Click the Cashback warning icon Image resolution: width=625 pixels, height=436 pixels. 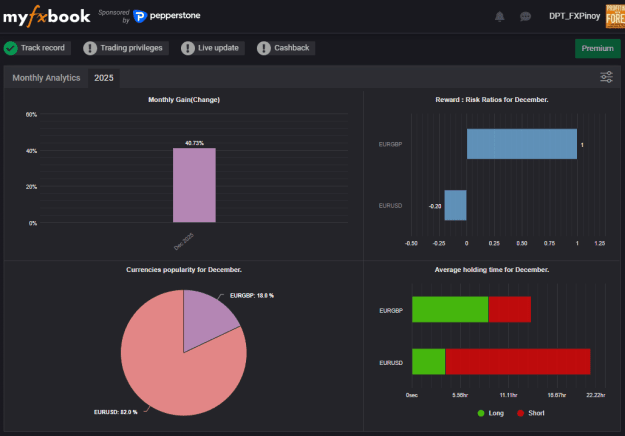[x=264, y=48]
